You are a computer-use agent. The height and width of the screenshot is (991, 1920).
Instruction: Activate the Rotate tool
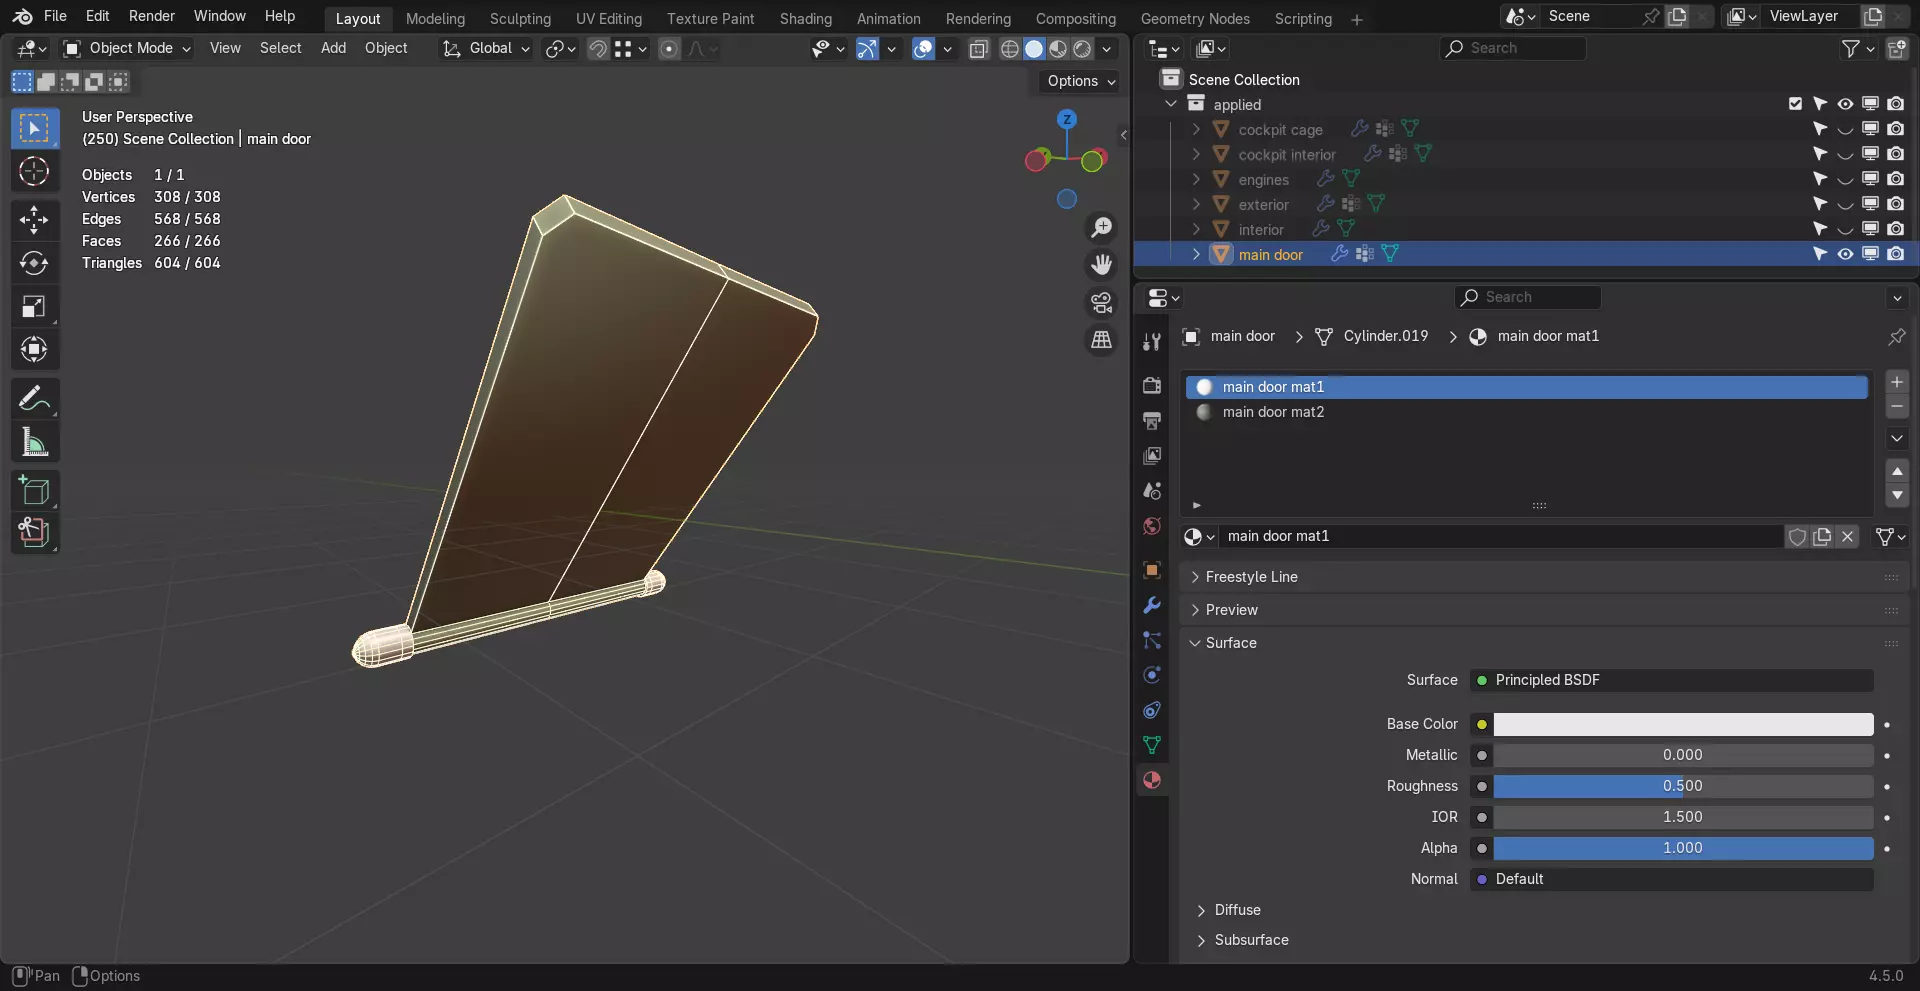pos(34,263)
